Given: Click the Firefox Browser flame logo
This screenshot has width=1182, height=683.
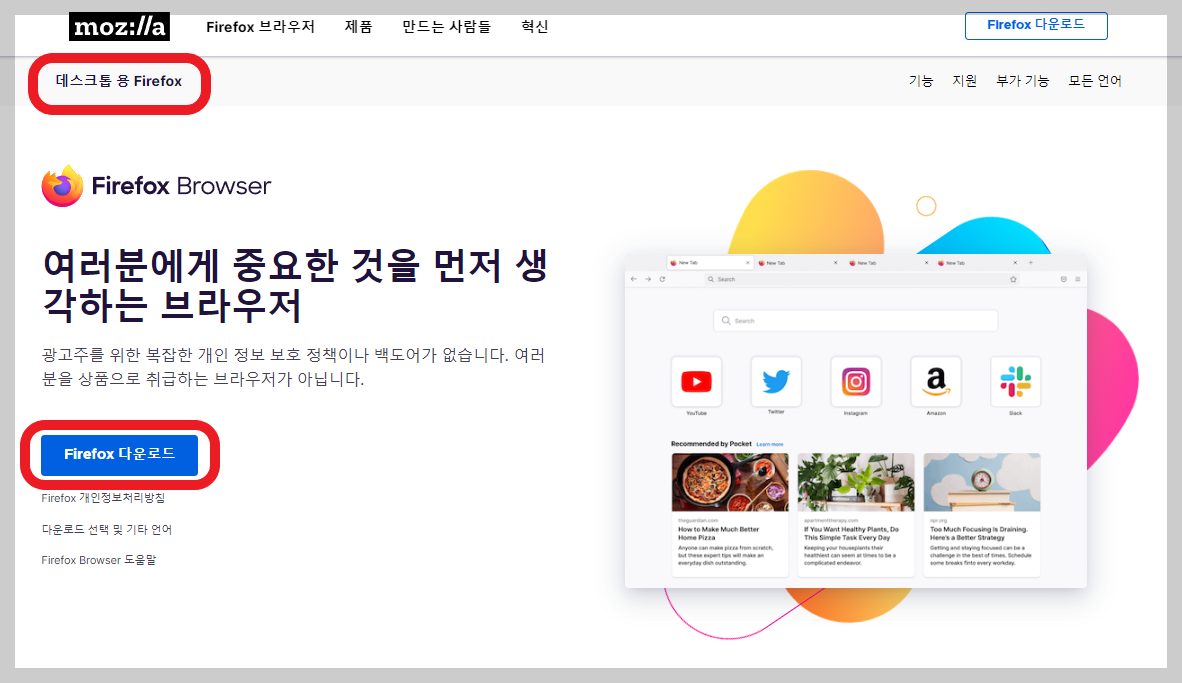Looking at the screenshot, I should pyautogui.click(x=63, y=185).
